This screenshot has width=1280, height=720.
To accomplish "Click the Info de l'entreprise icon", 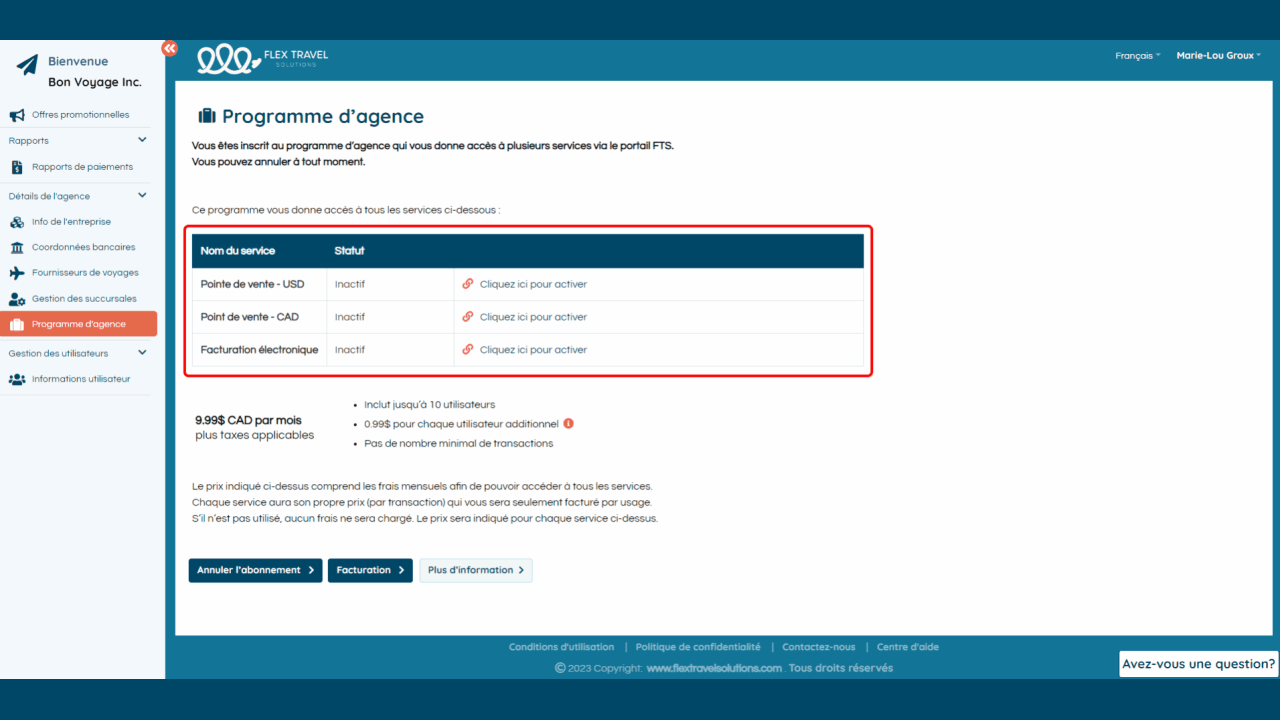I will (x=17, y=222).
